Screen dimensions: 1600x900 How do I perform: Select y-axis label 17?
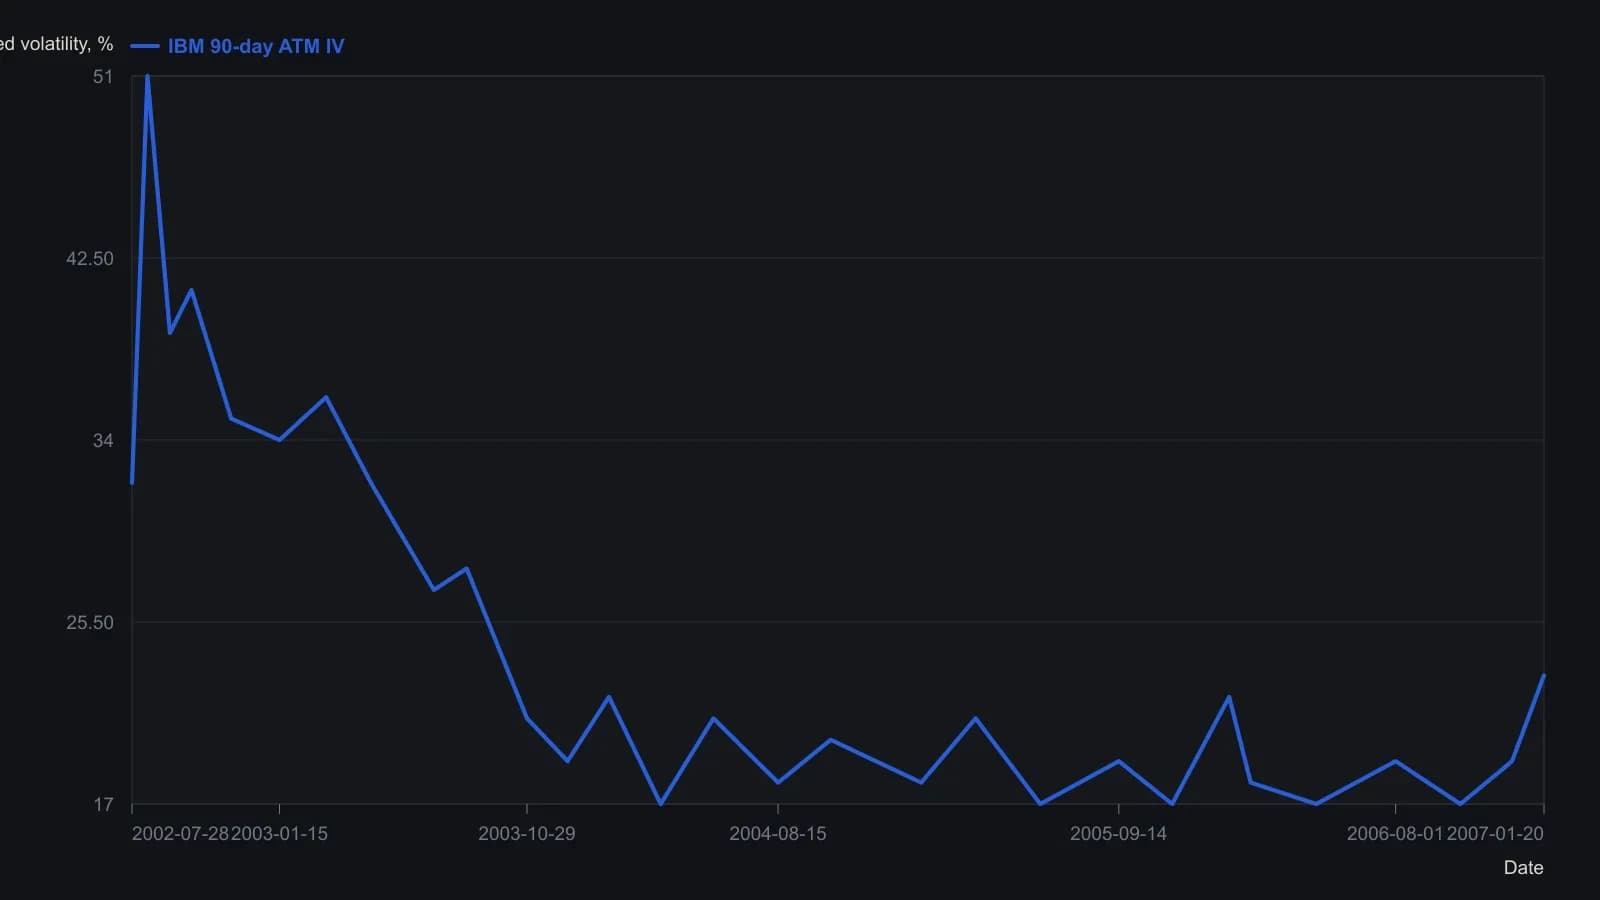click(x=103, y=805)
